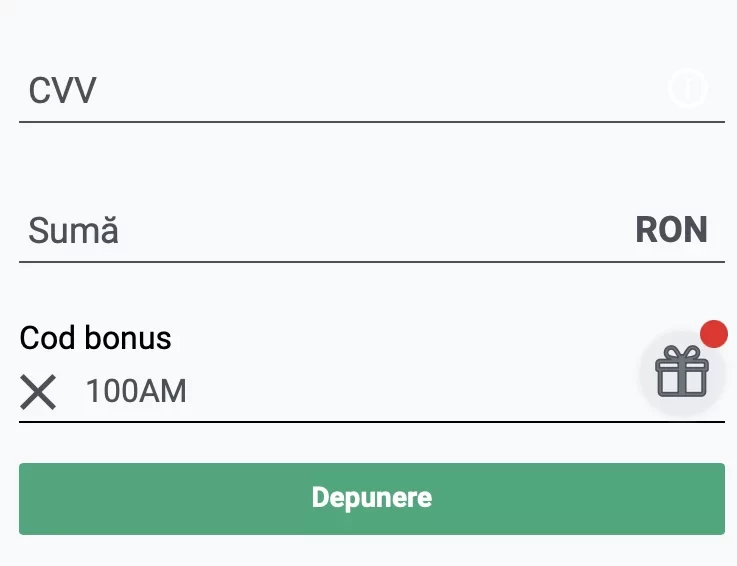Click the CVV info circle icon

pos(688,88)
